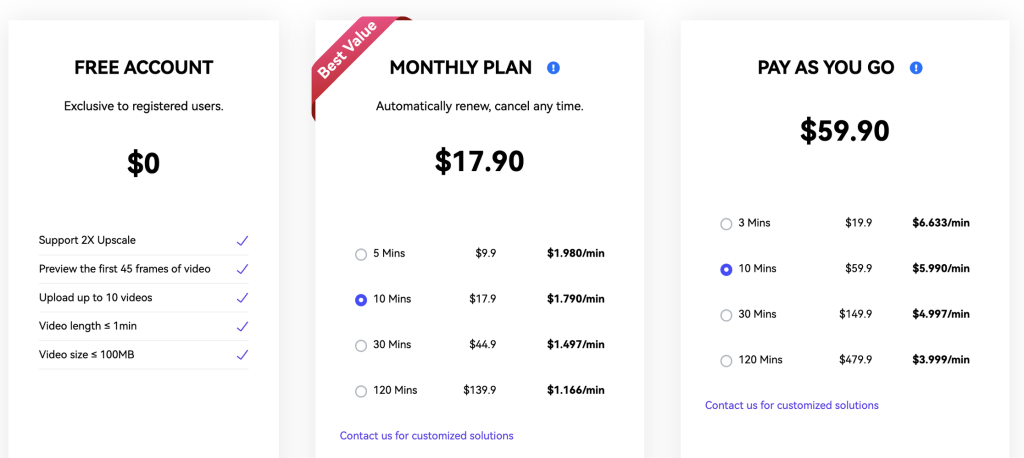Click checkmark next to Video size ≤ 100MB
The height and width of the screenshot is (458, 1024).
(x=242, y=354)
